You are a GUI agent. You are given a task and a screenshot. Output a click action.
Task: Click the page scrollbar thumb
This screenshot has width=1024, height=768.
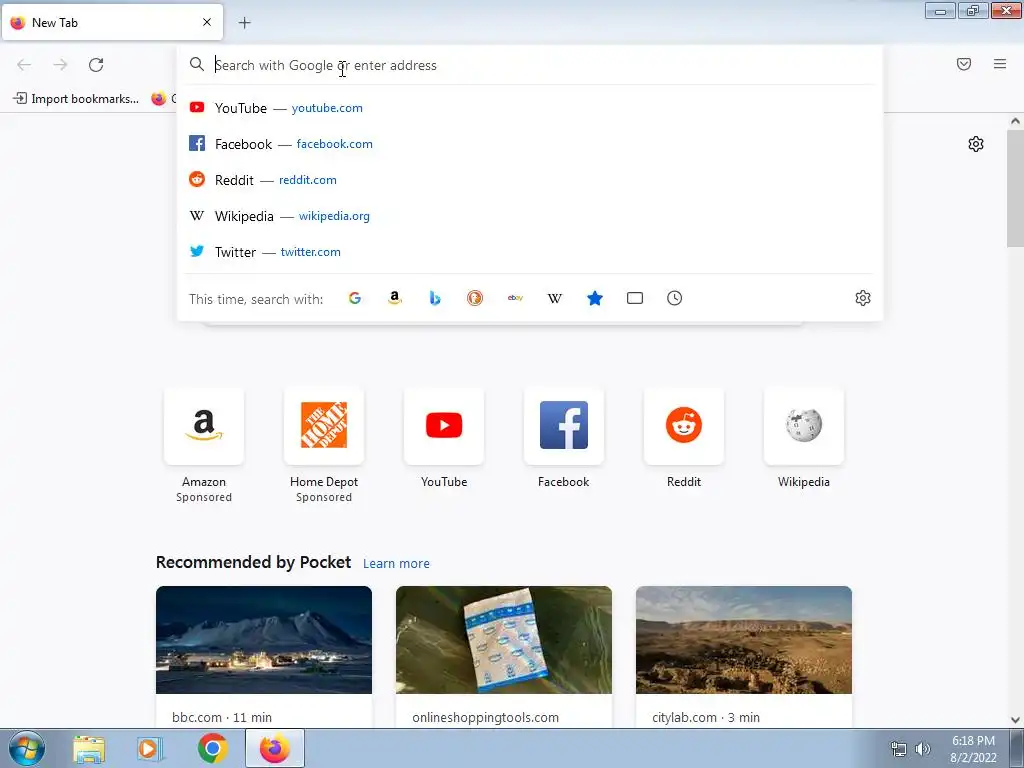pos(1015,189)
